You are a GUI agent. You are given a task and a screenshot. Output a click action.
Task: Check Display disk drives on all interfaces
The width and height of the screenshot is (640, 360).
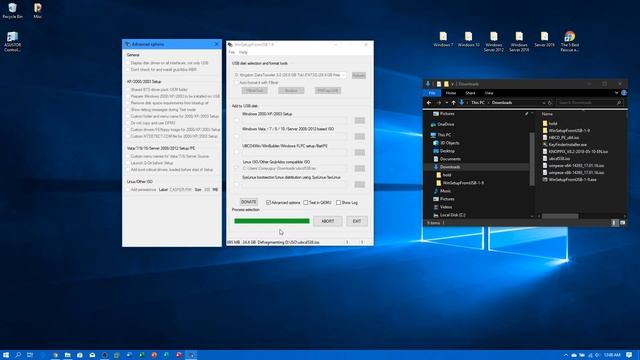point(128,63)
